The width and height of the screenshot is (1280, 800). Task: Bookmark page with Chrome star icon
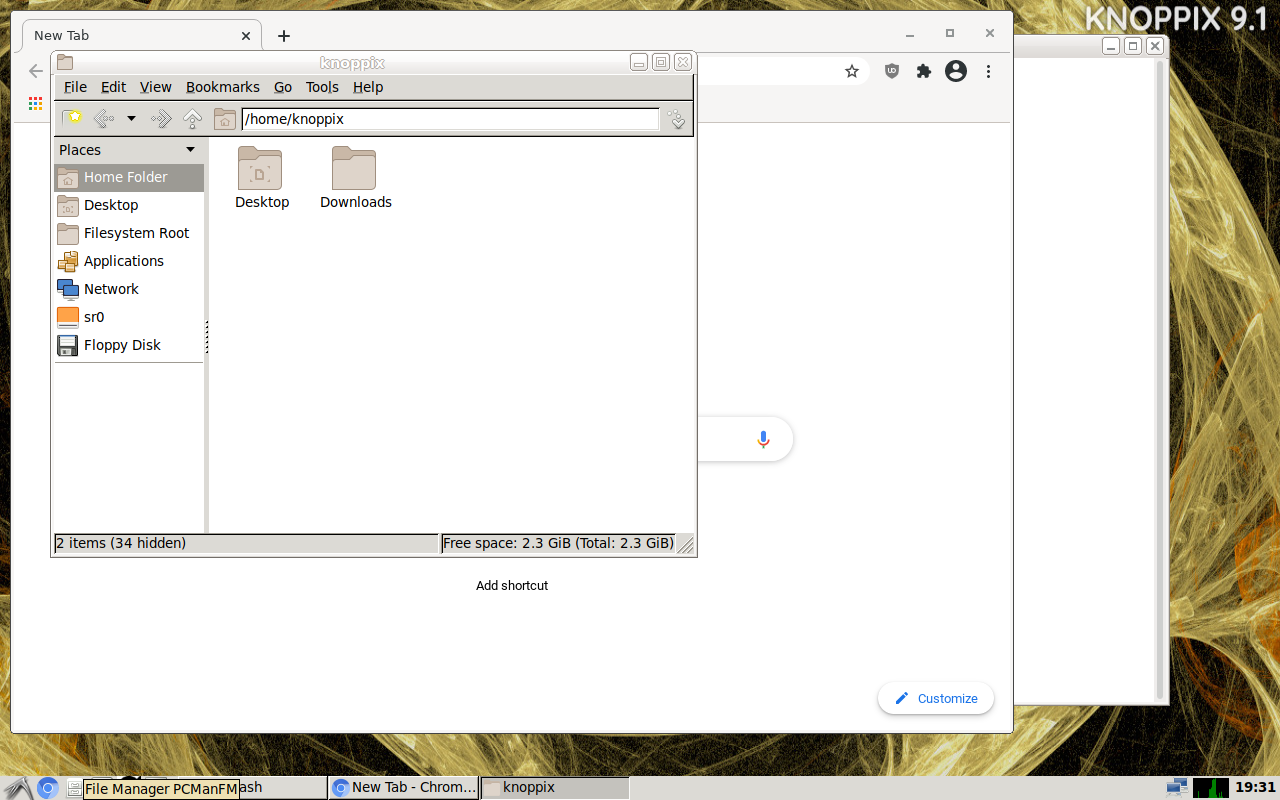tap(852, 71)
